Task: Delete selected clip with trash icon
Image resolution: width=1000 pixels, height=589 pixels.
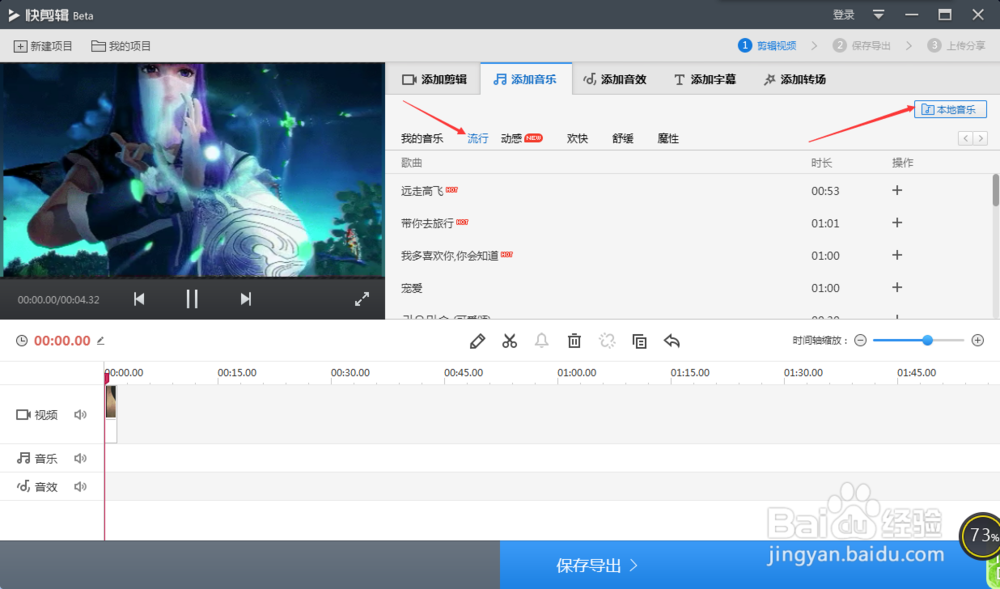Action: 574,341
